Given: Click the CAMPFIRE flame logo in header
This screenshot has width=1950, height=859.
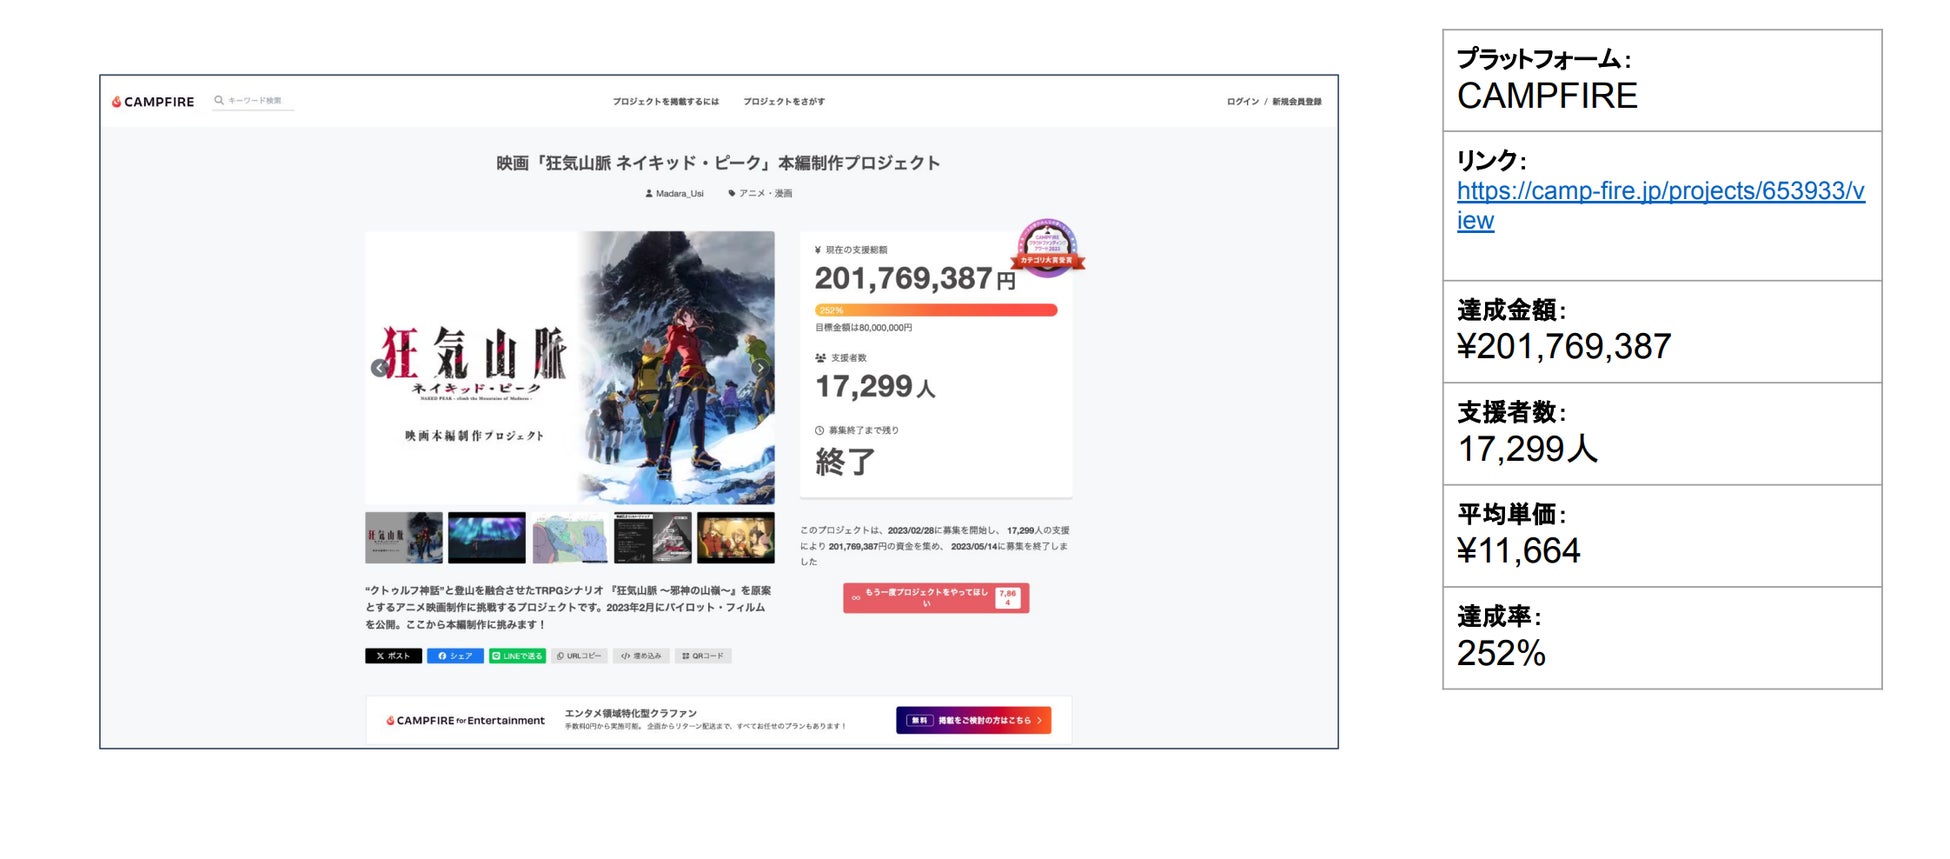Looking at the screenshot, I should click(153, 102).
